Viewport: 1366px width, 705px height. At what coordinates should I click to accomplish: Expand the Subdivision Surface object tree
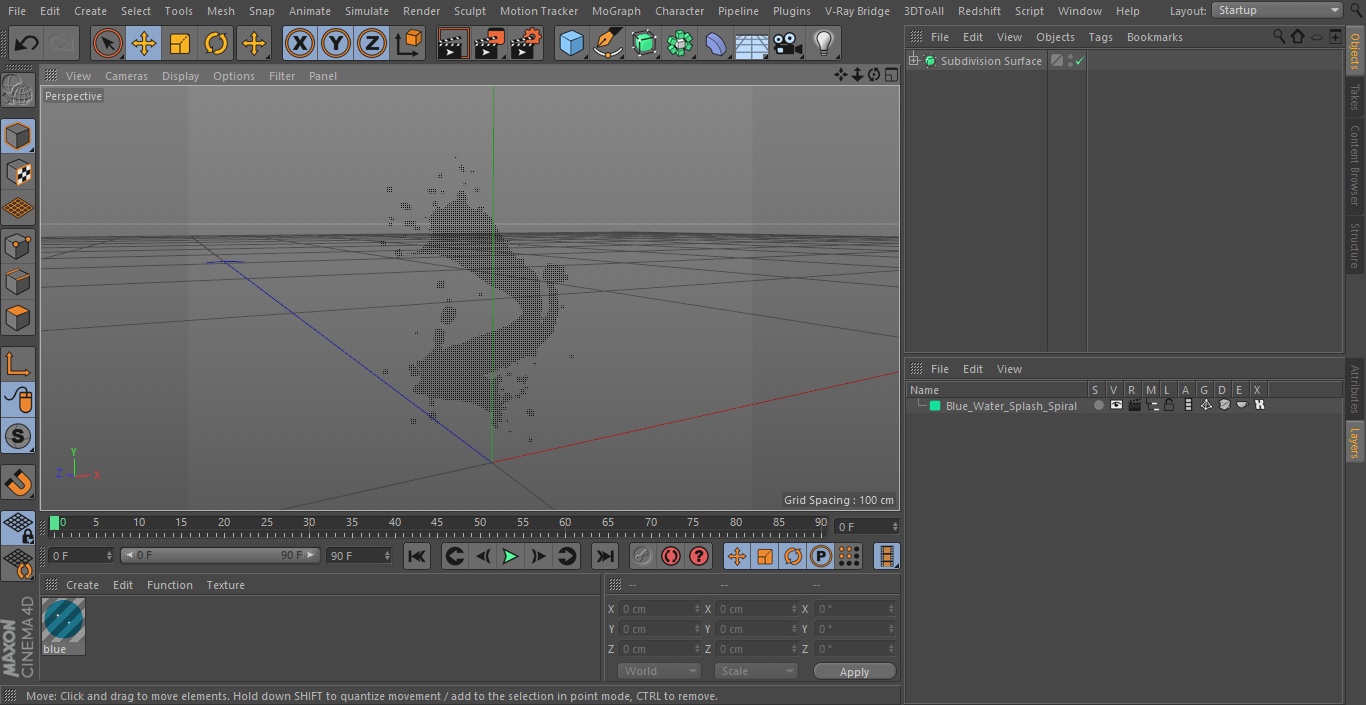pyautogui.click(x=913, y=61)
